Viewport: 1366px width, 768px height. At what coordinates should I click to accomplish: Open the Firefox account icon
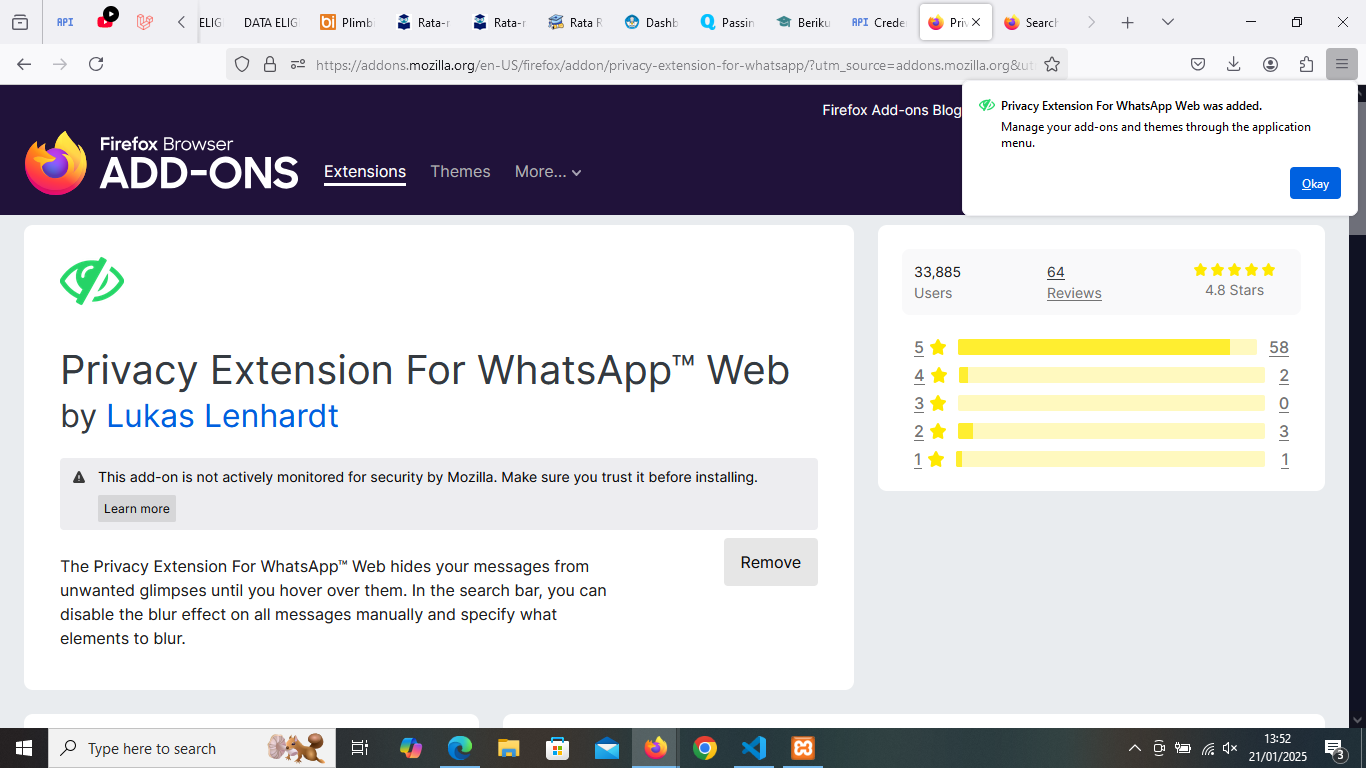1270,64
